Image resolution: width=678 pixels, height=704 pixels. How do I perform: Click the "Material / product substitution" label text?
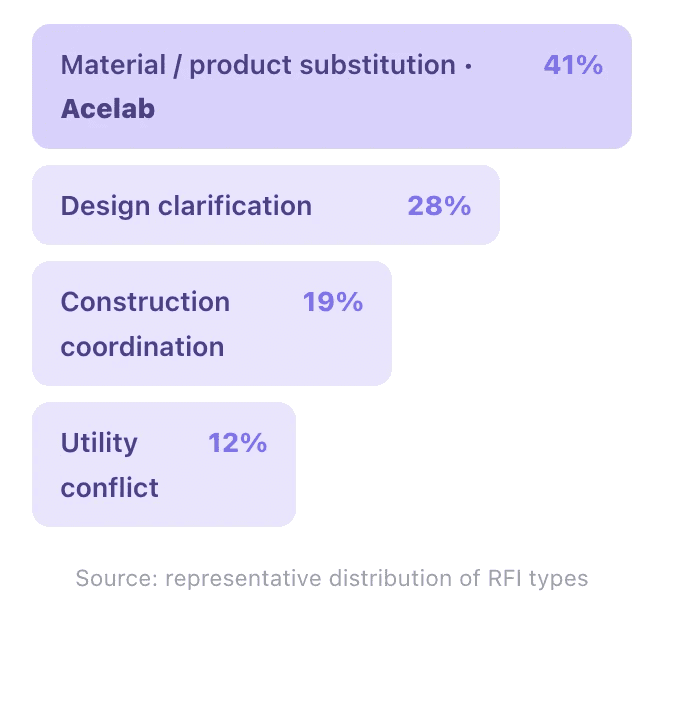[258, 66]
